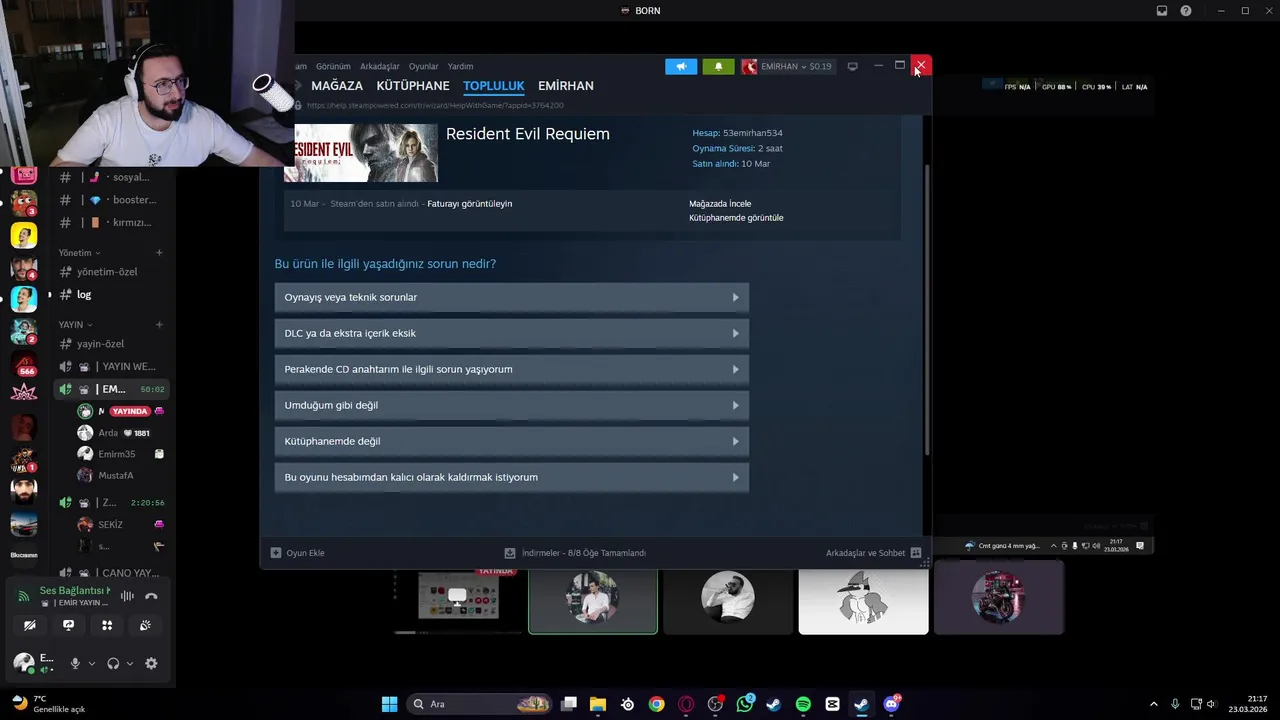Collapse the YAYIN category in Discord
The width and height of the screenshot is (1280, 720).
(75, 325)
